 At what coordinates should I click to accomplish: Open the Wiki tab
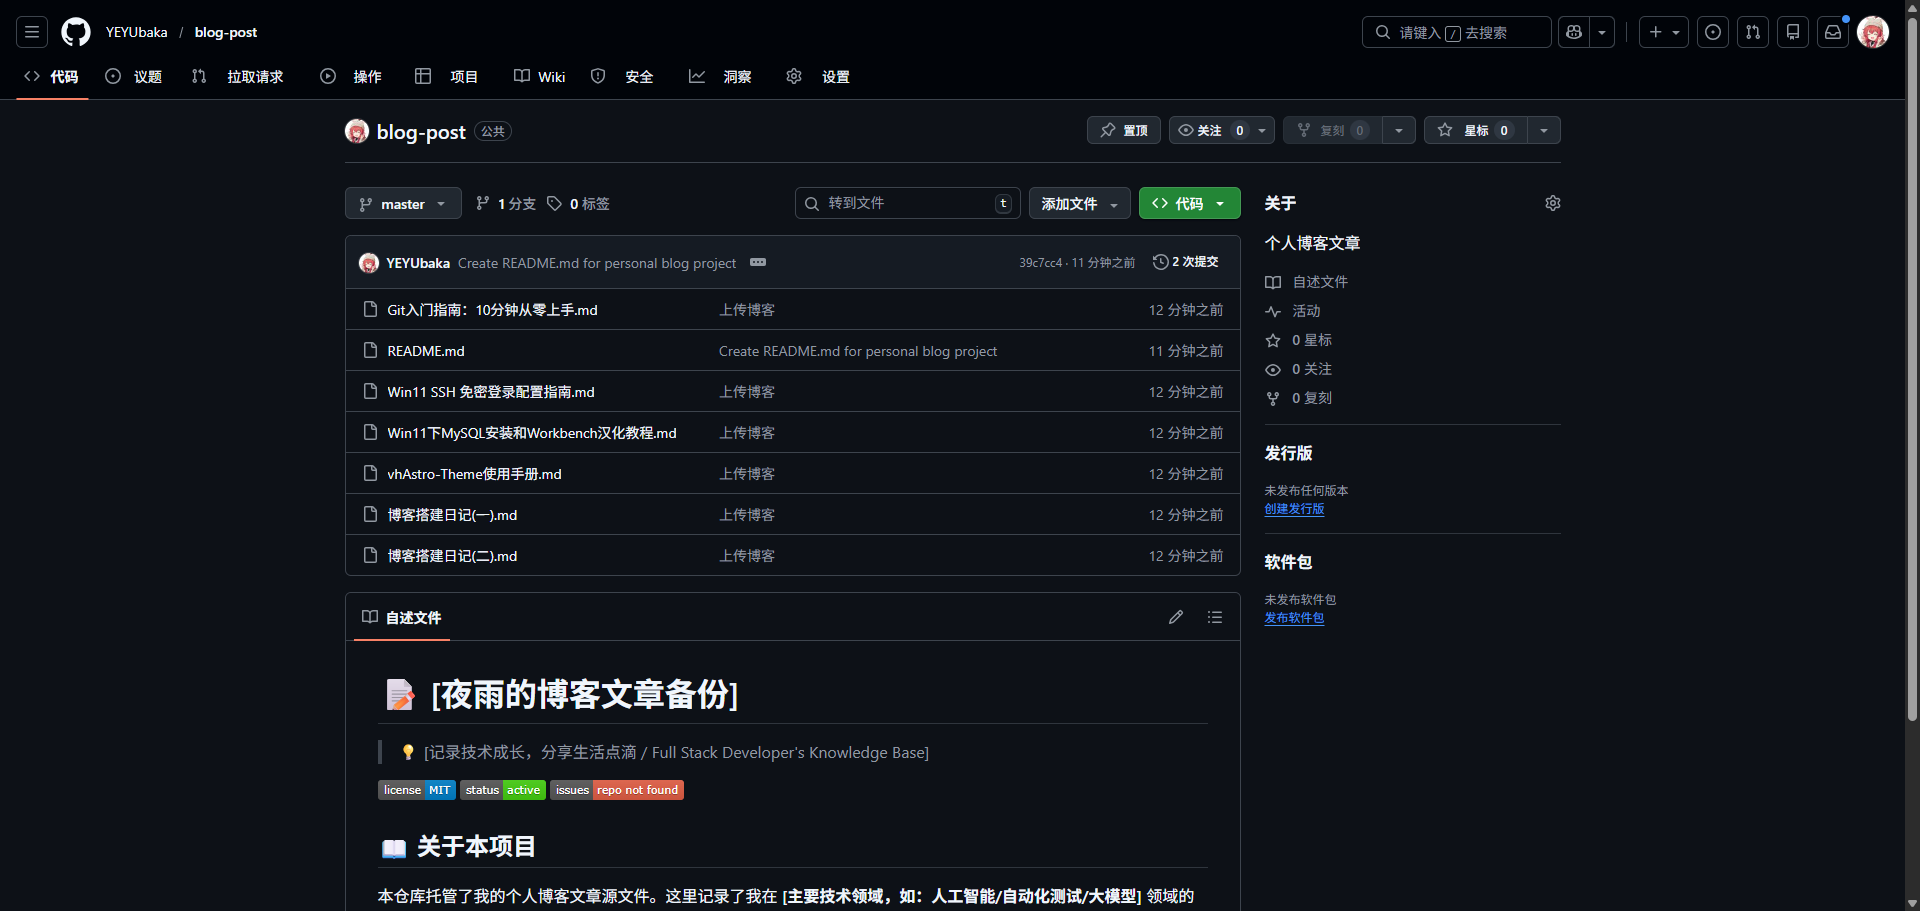pyautogui.click(x=540, y=77)
